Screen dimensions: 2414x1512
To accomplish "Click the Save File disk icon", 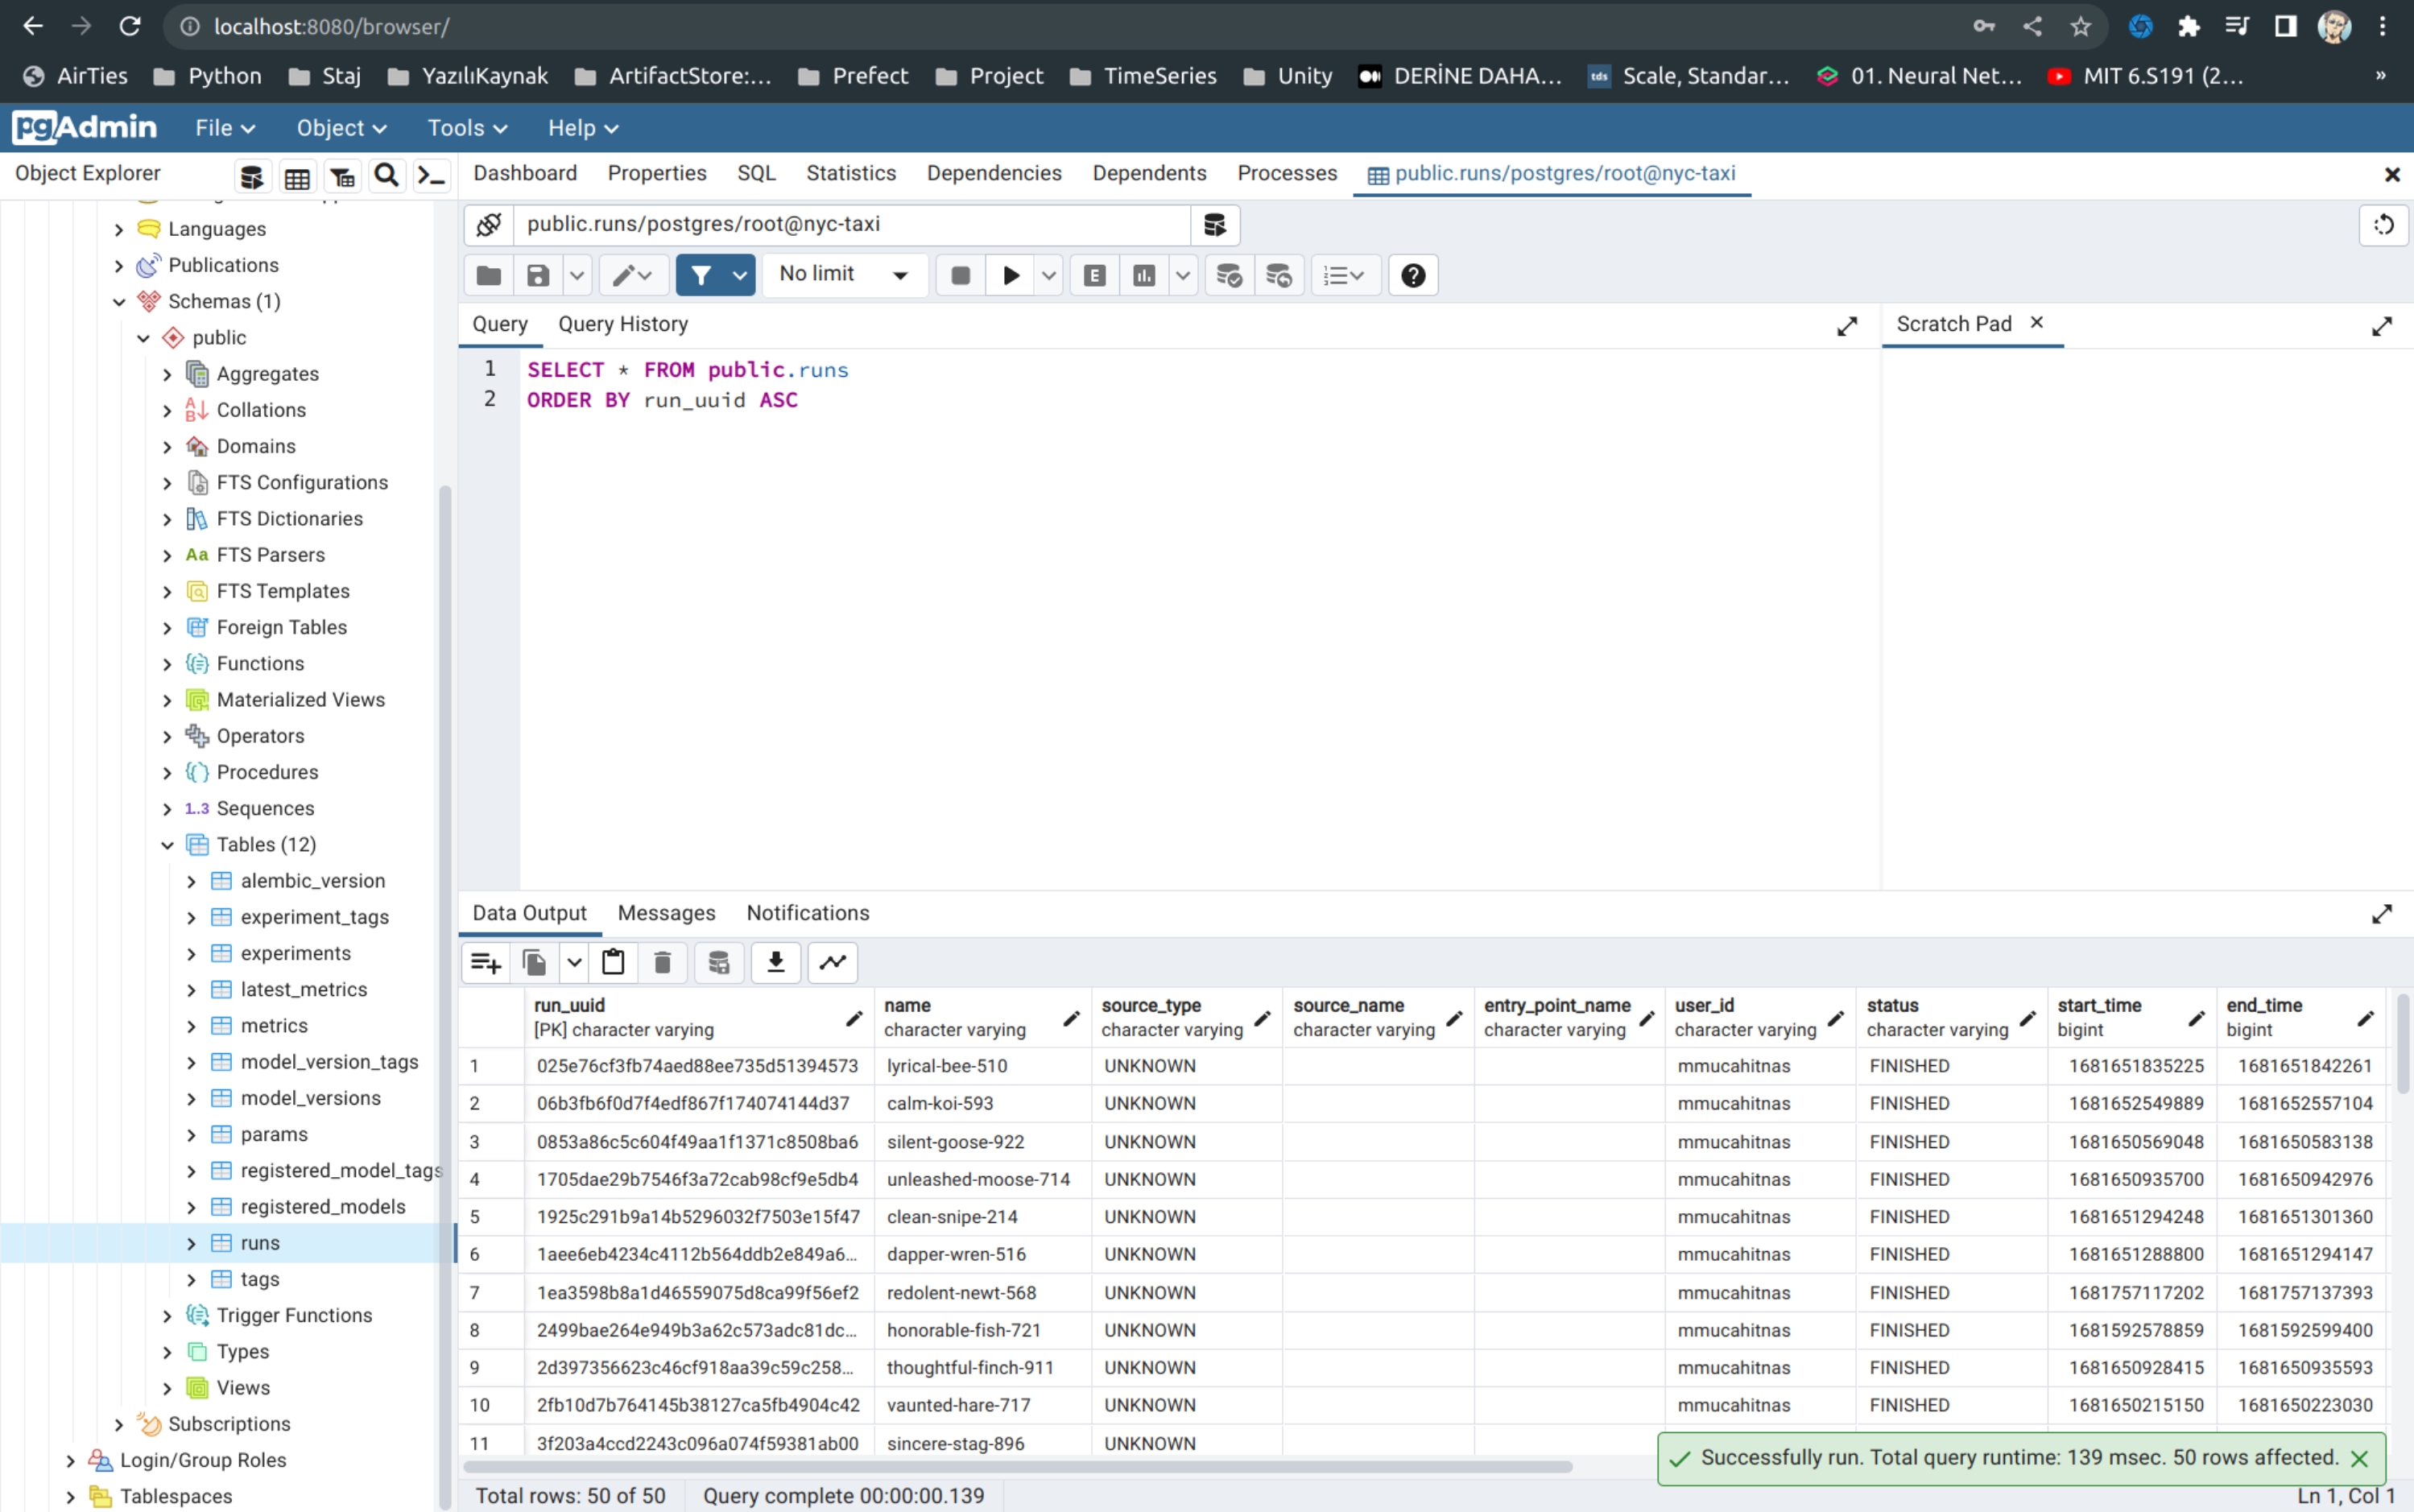I will tap(538, 275).
